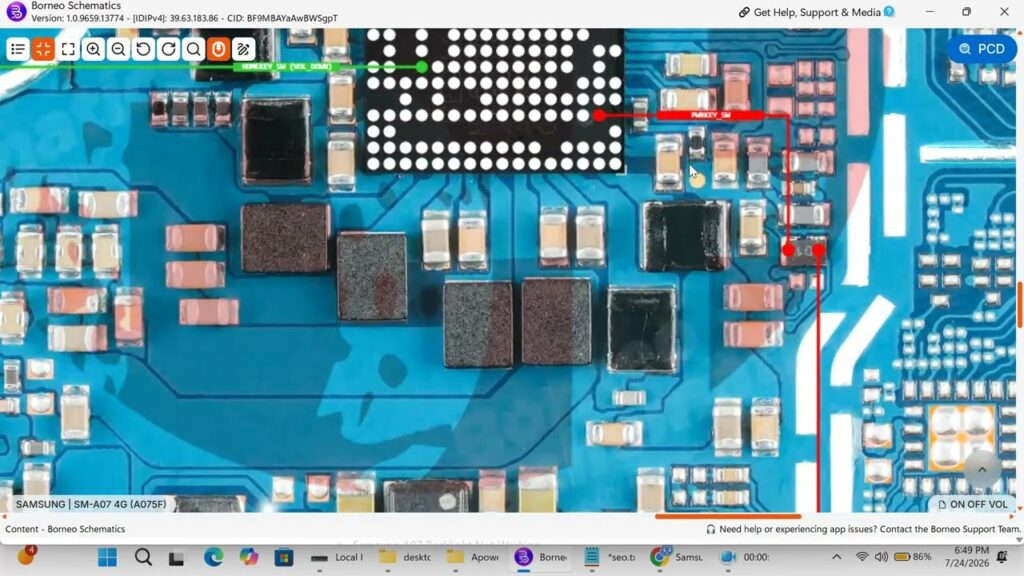Switch to desktop folder taskbar window

coord(405,557)
